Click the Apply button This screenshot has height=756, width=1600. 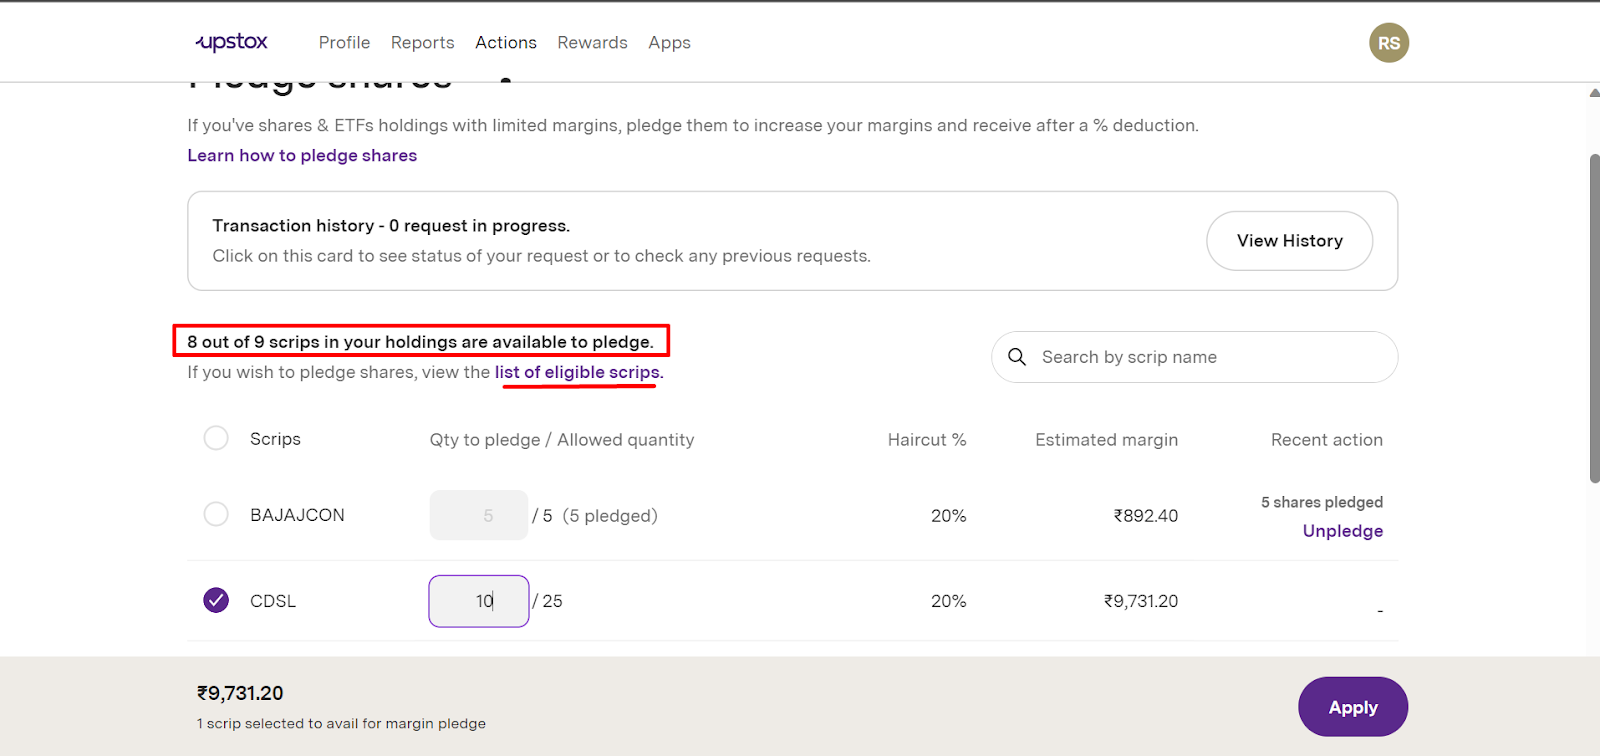tap(1353, 707)
